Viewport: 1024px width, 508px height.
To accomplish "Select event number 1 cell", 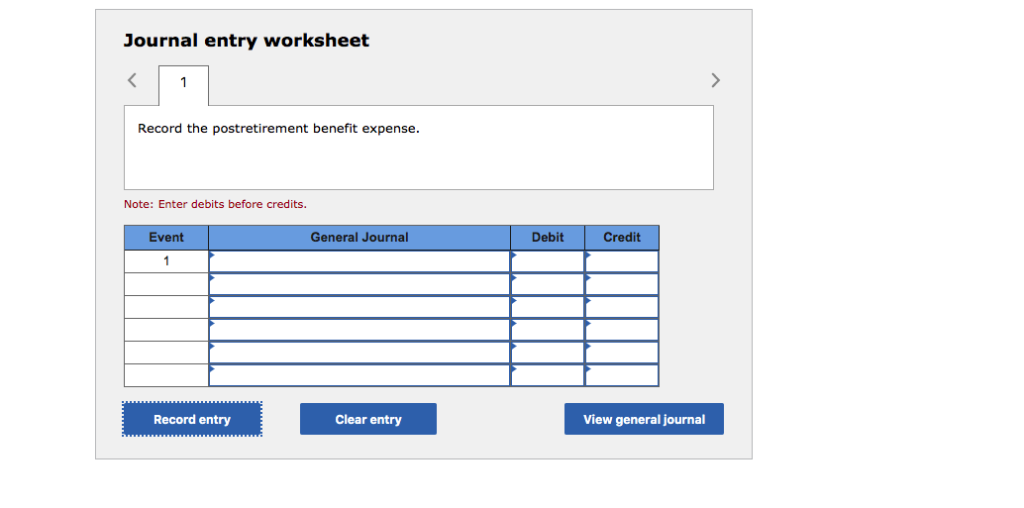I will 167,261.
